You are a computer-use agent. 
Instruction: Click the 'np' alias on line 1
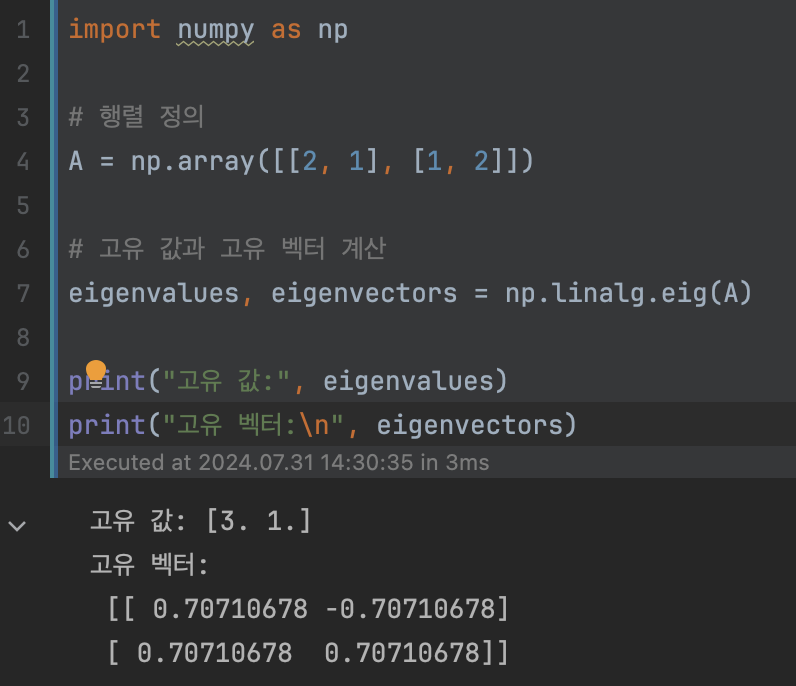[x=333, y=31]
